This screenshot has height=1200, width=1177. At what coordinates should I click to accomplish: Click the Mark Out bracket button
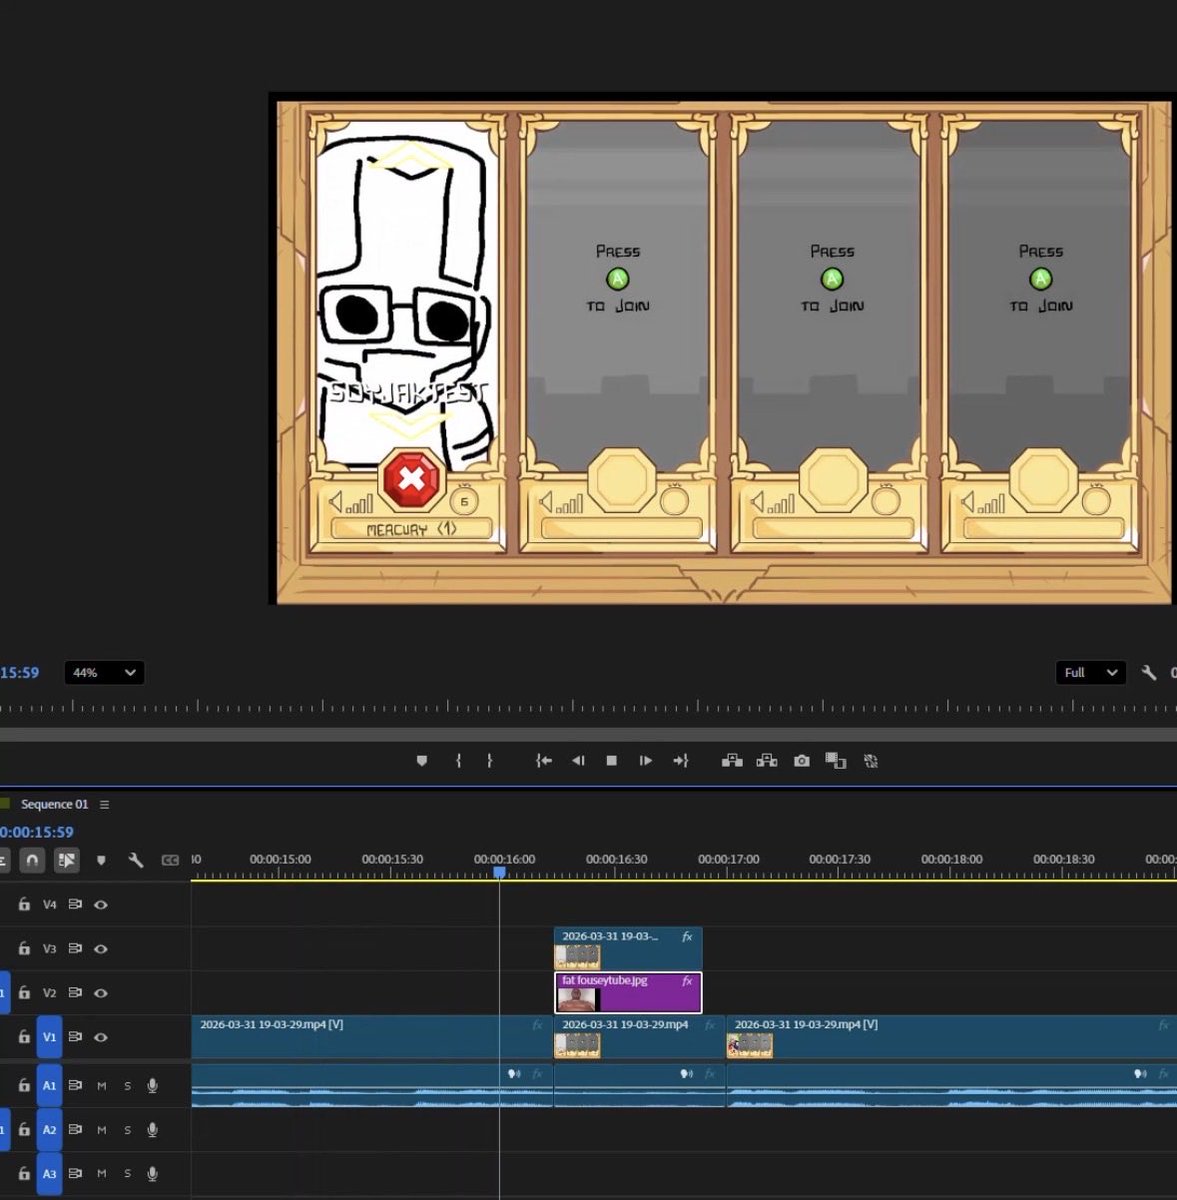489,761
